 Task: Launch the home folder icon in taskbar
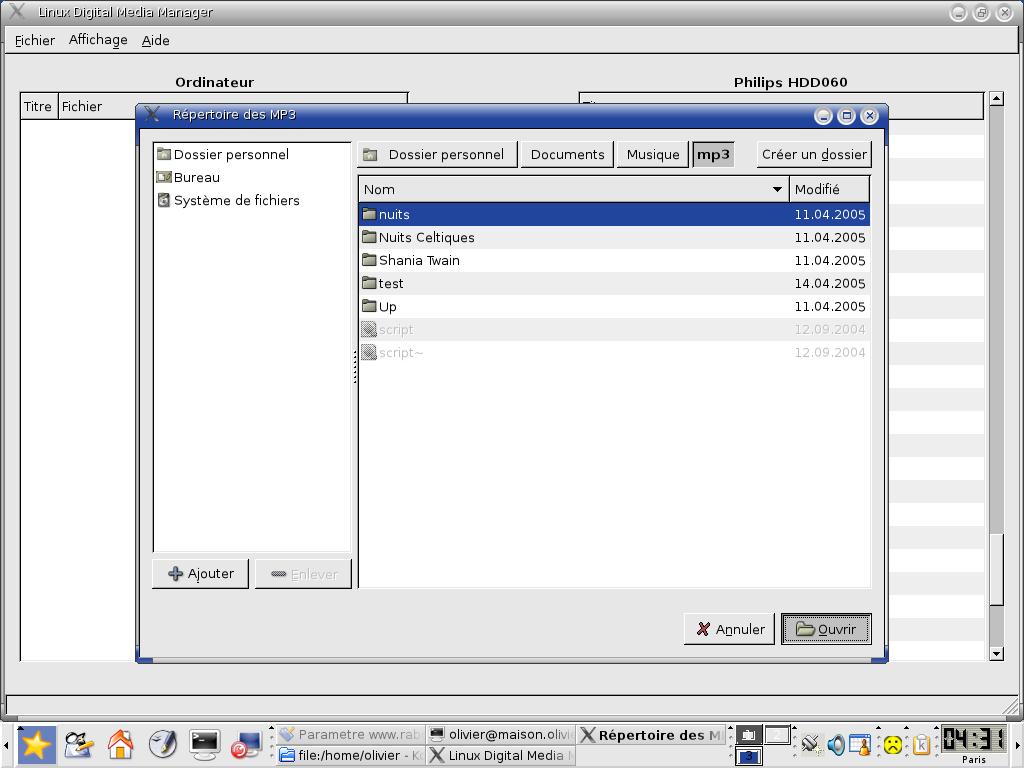(x=120, y=744)
